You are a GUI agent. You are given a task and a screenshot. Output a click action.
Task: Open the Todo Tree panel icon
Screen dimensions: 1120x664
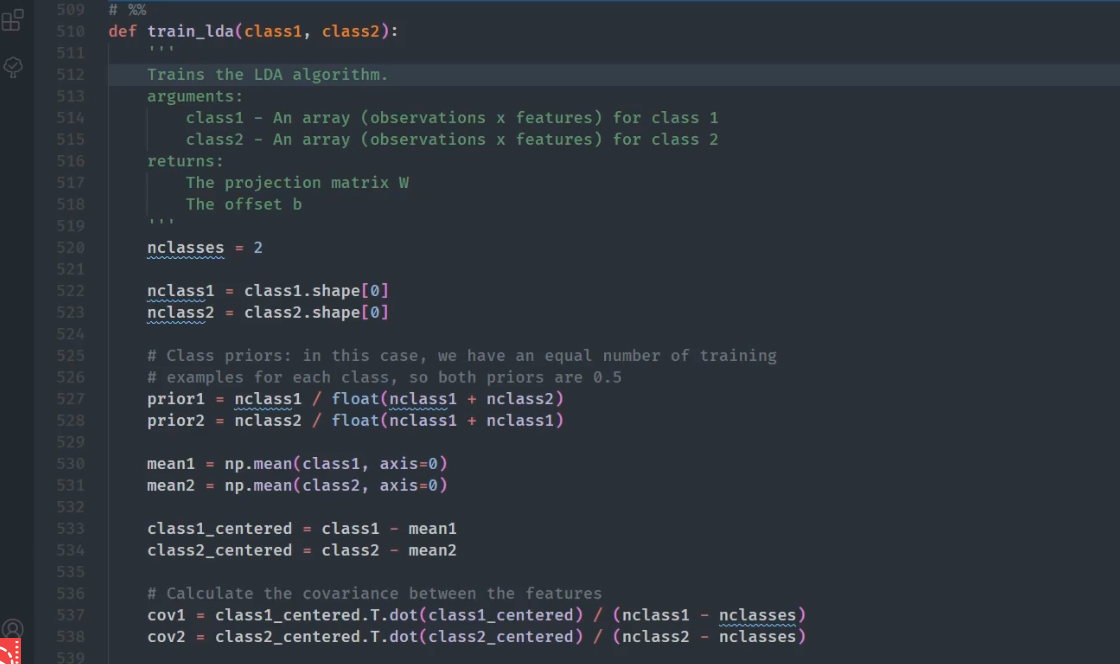(x=12, y=67)
